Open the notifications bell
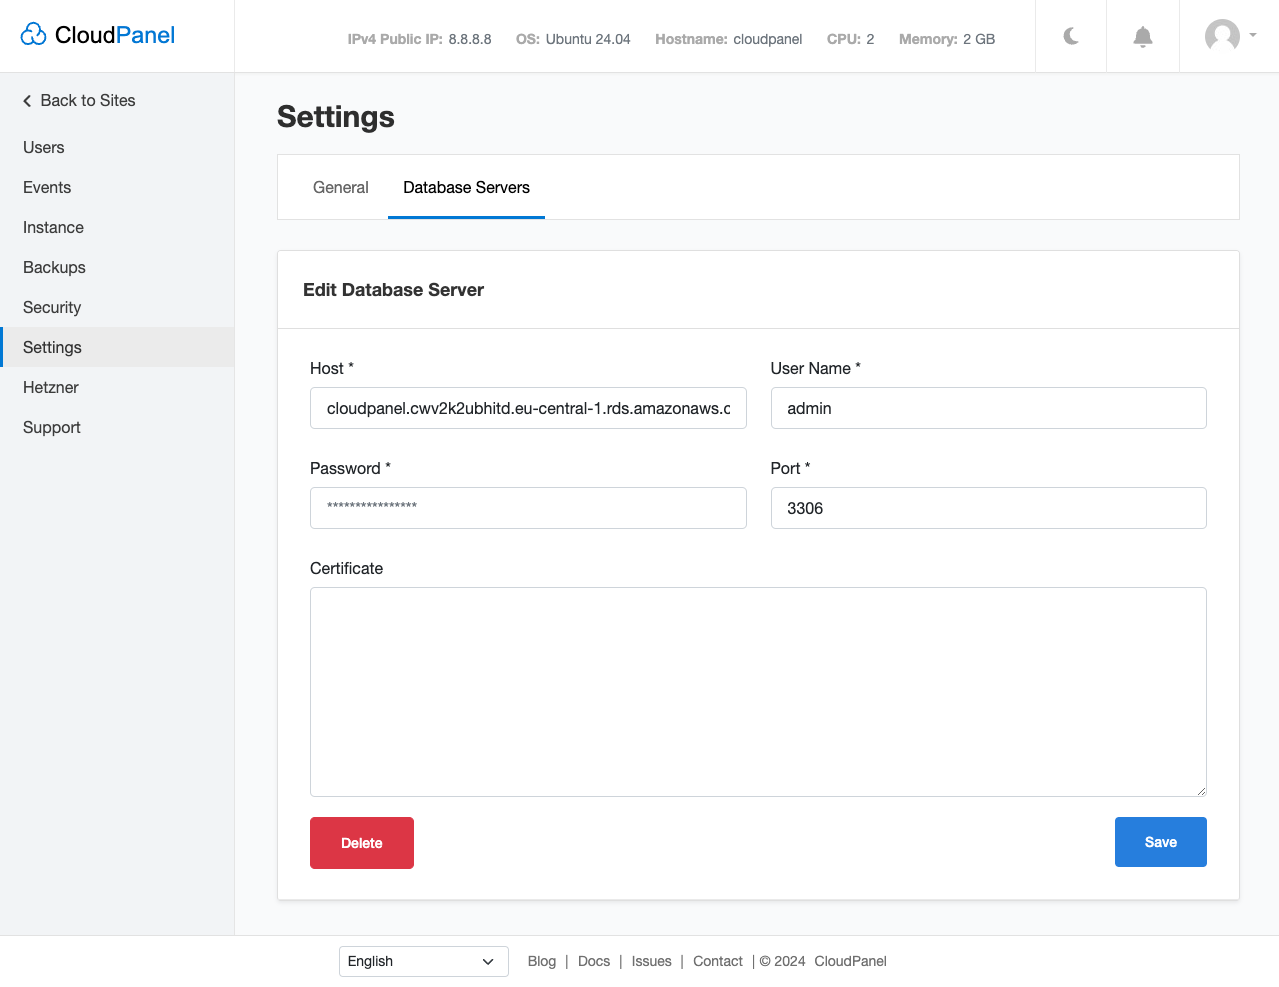Image resolution: width=1279 pixels, height=987 pixels. [1142, 37]
